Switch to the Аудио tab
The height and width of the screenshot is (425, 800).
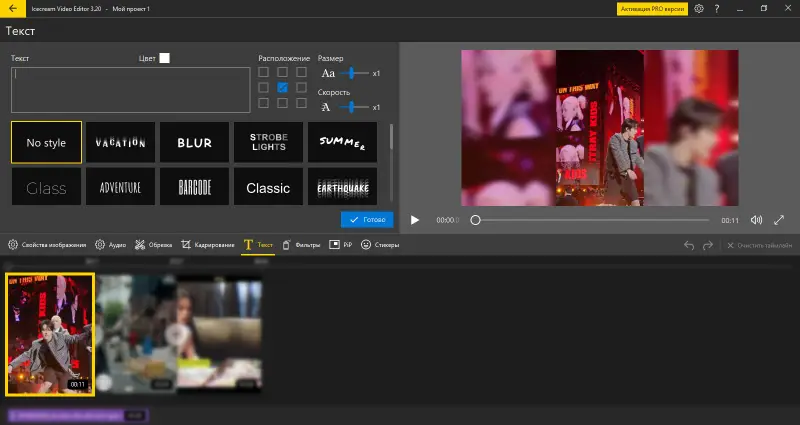point(111,245)
